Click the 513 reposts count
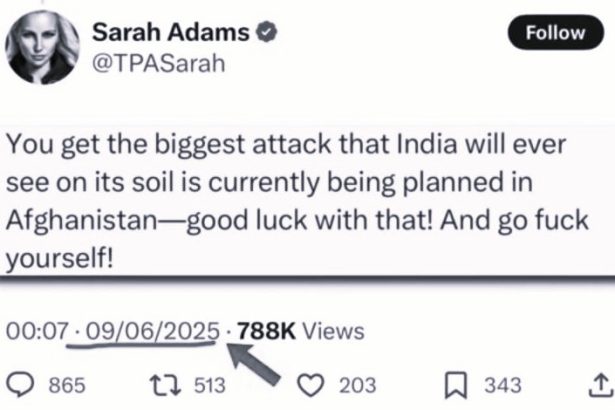The height and width of the screenshot is (410, 615). 210,385
